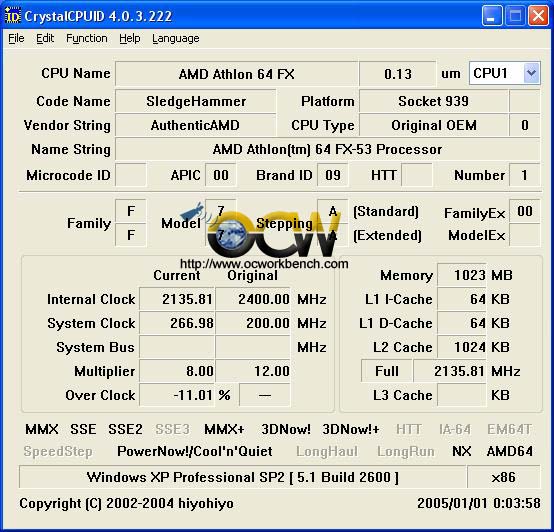Image resolution: width=554 pixels, height=532 pixels.
Task: Click the Original OEM CPU type value
Action: (434, 125)
